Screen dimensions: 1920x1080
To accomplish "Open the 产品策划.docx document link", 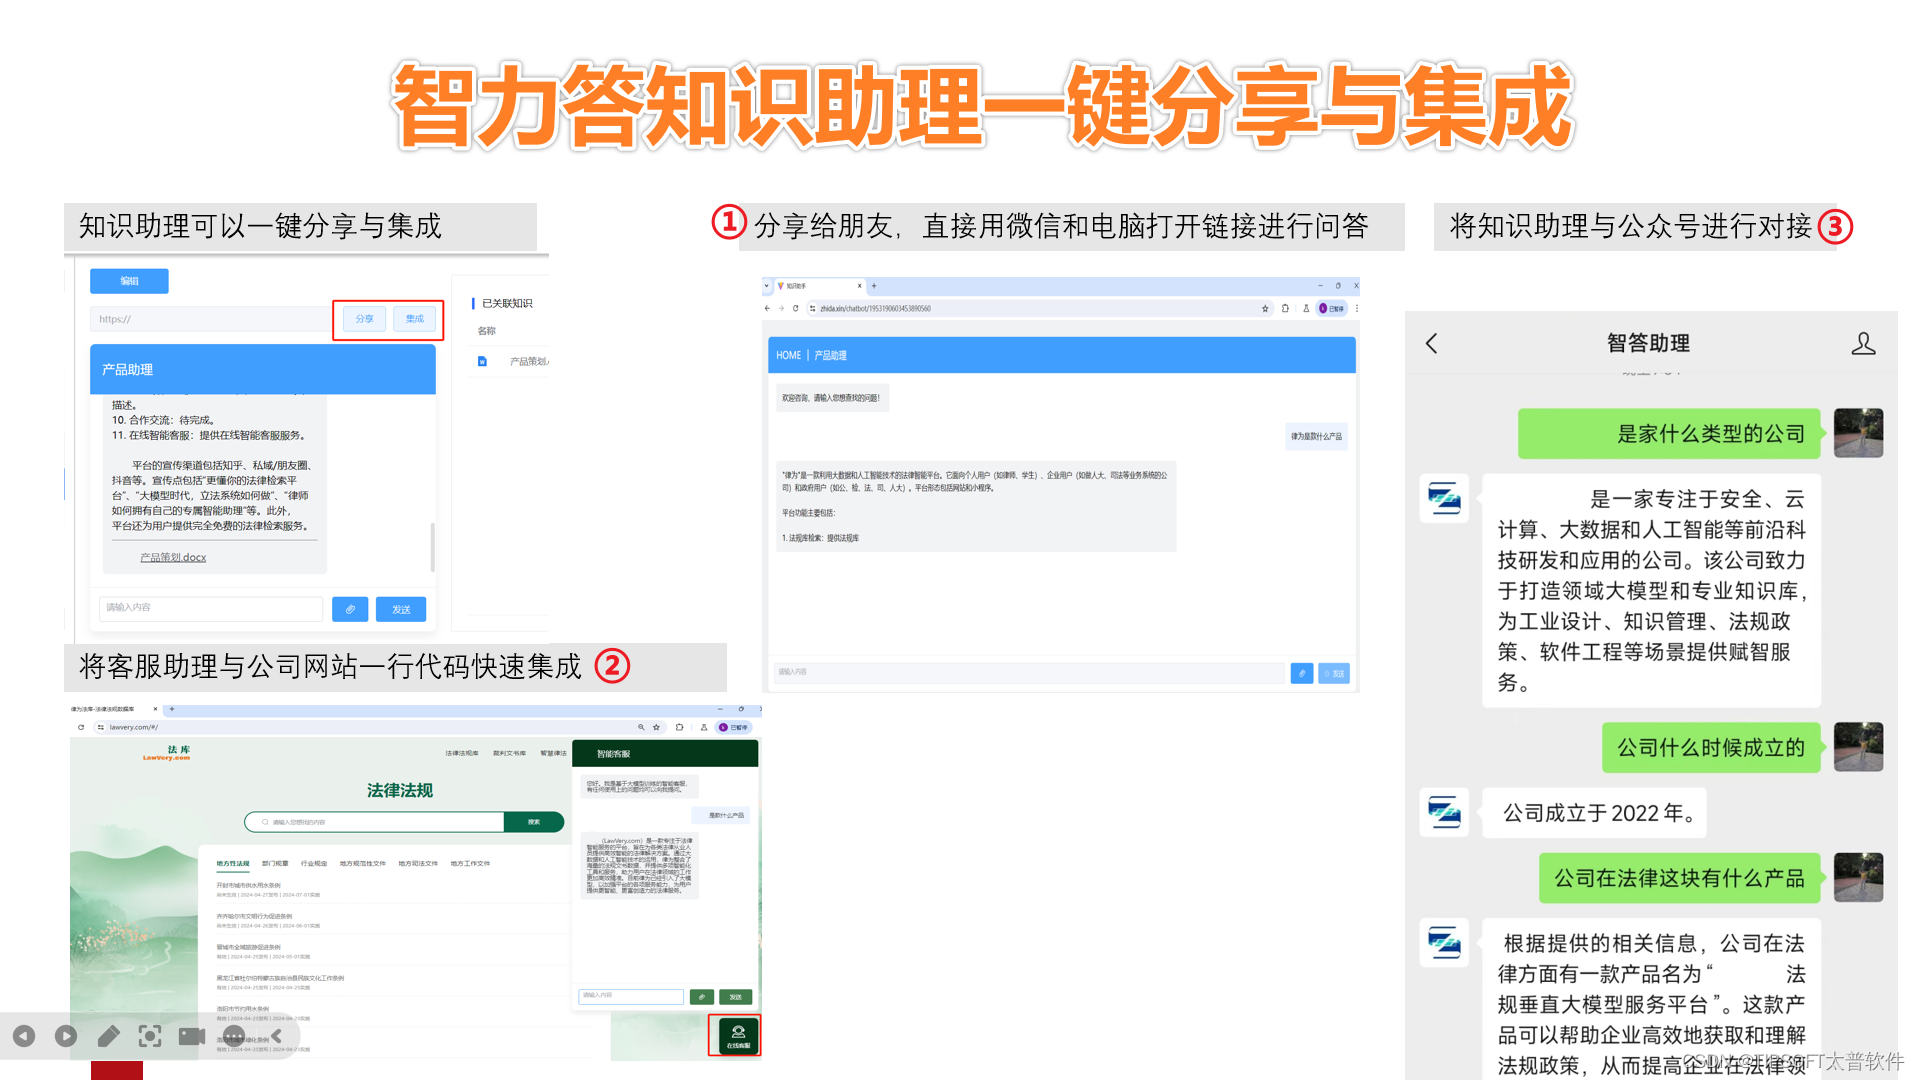I will pos(173,557).
